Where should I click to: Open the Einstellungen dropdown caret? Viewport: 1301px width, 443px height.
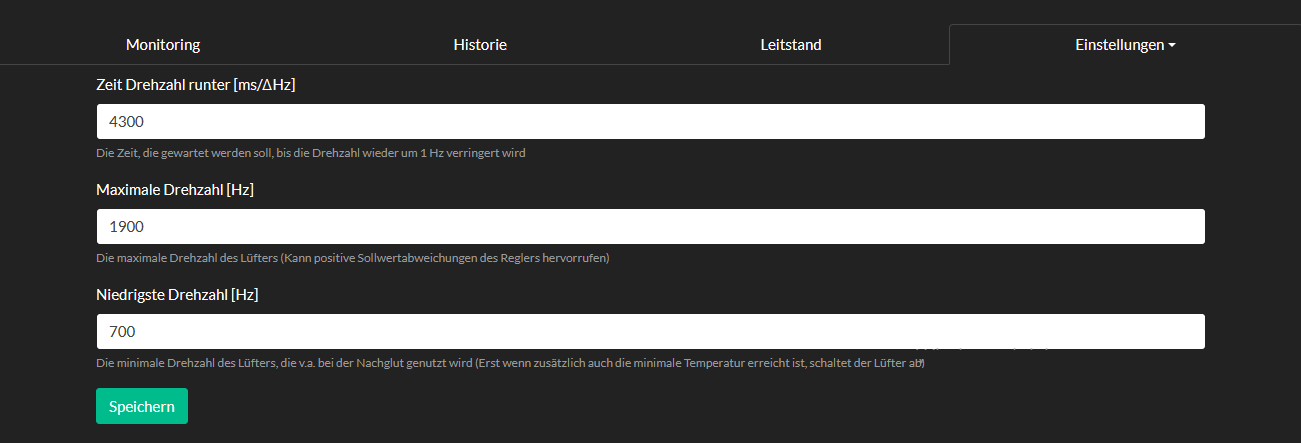[1171, 46]
